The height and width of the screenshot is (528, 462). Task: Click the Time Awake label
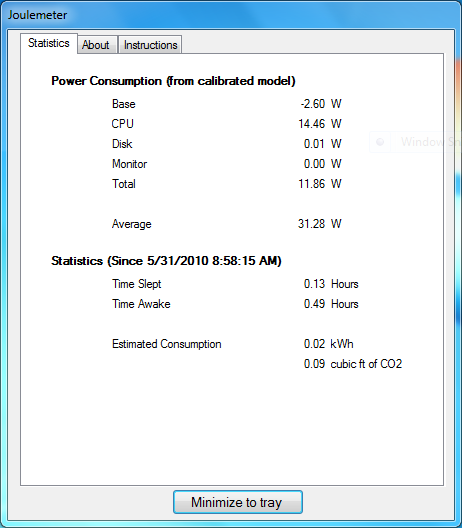[x=141, y=304]
